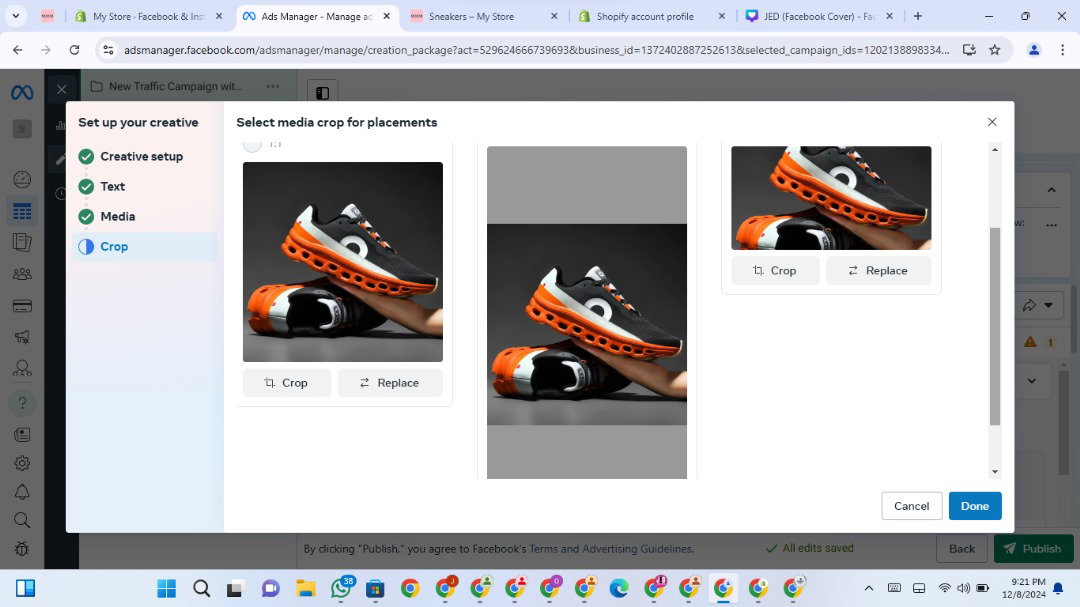Click the address bar URL
The image size is (1080, 607).
point(536,50)
